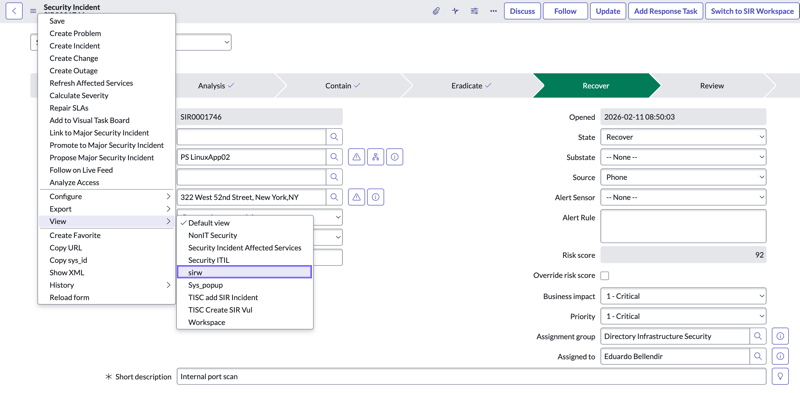Open the activity stream pulse icon

click(x=455, y=11)
